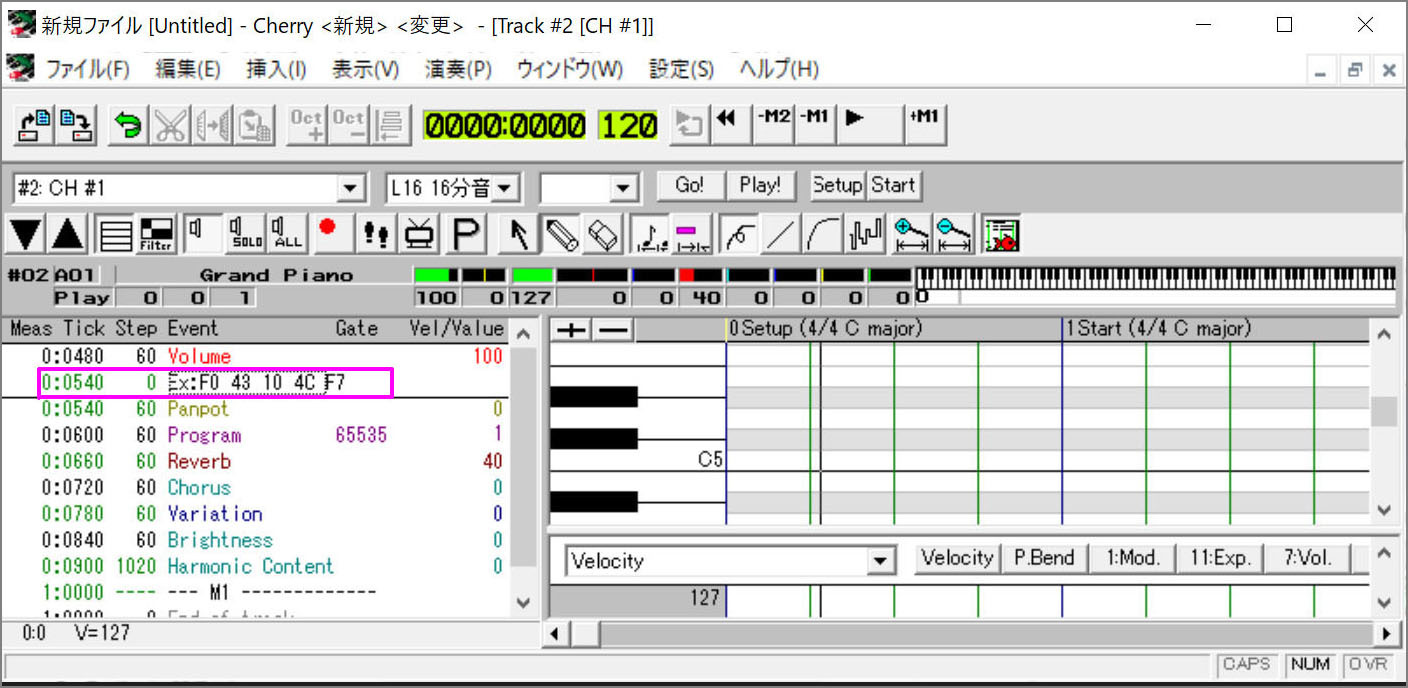Select the Volume event row
The image size is (1408, 688).
[256, 356]
